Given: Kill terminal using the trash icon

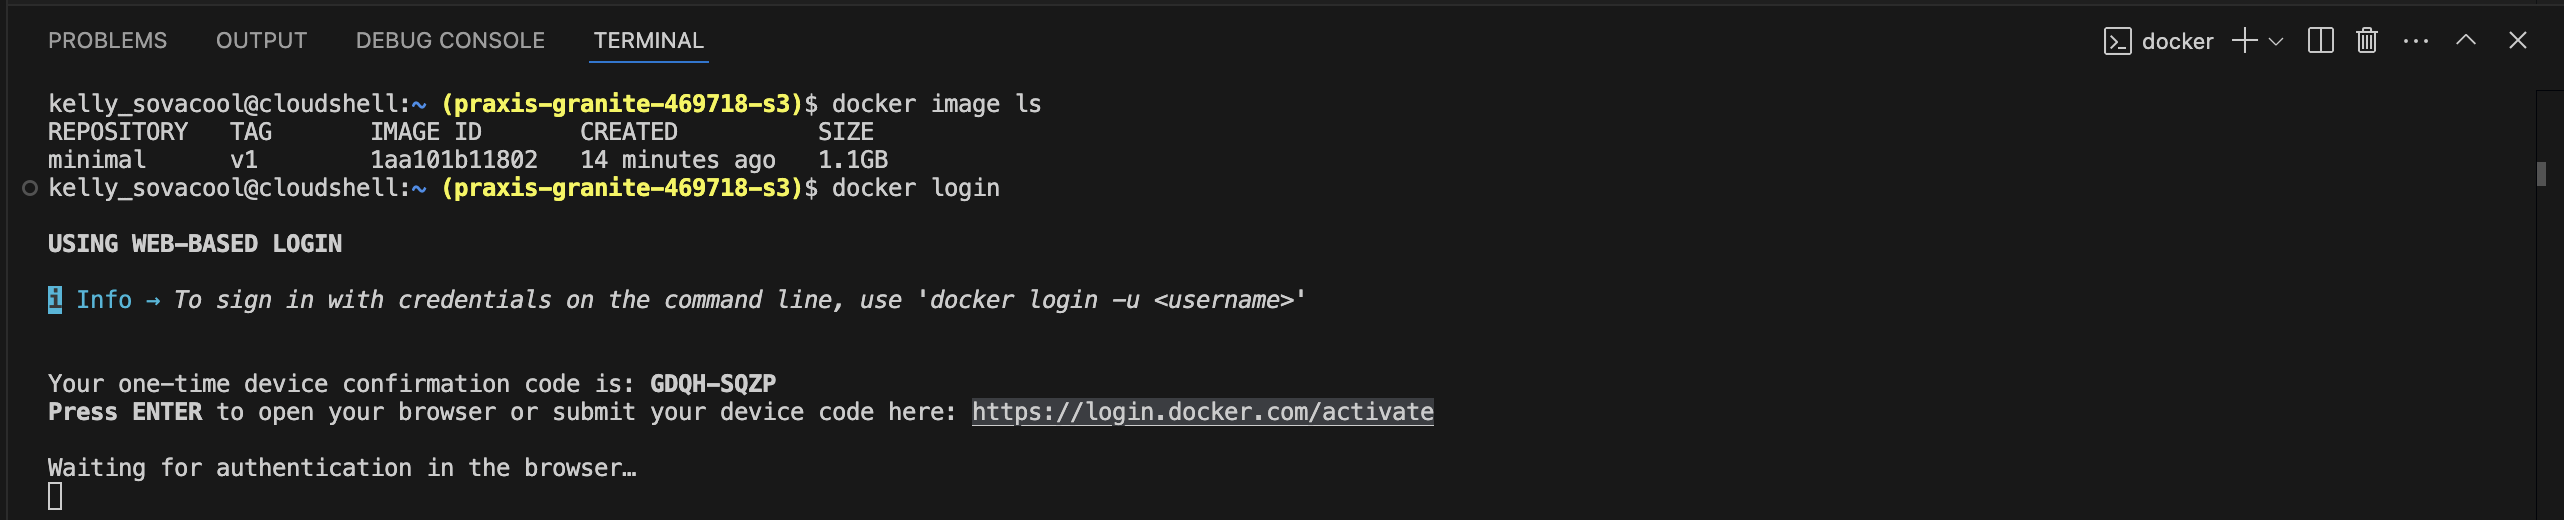Looking at the screenshot, I should pos(2366,41).
